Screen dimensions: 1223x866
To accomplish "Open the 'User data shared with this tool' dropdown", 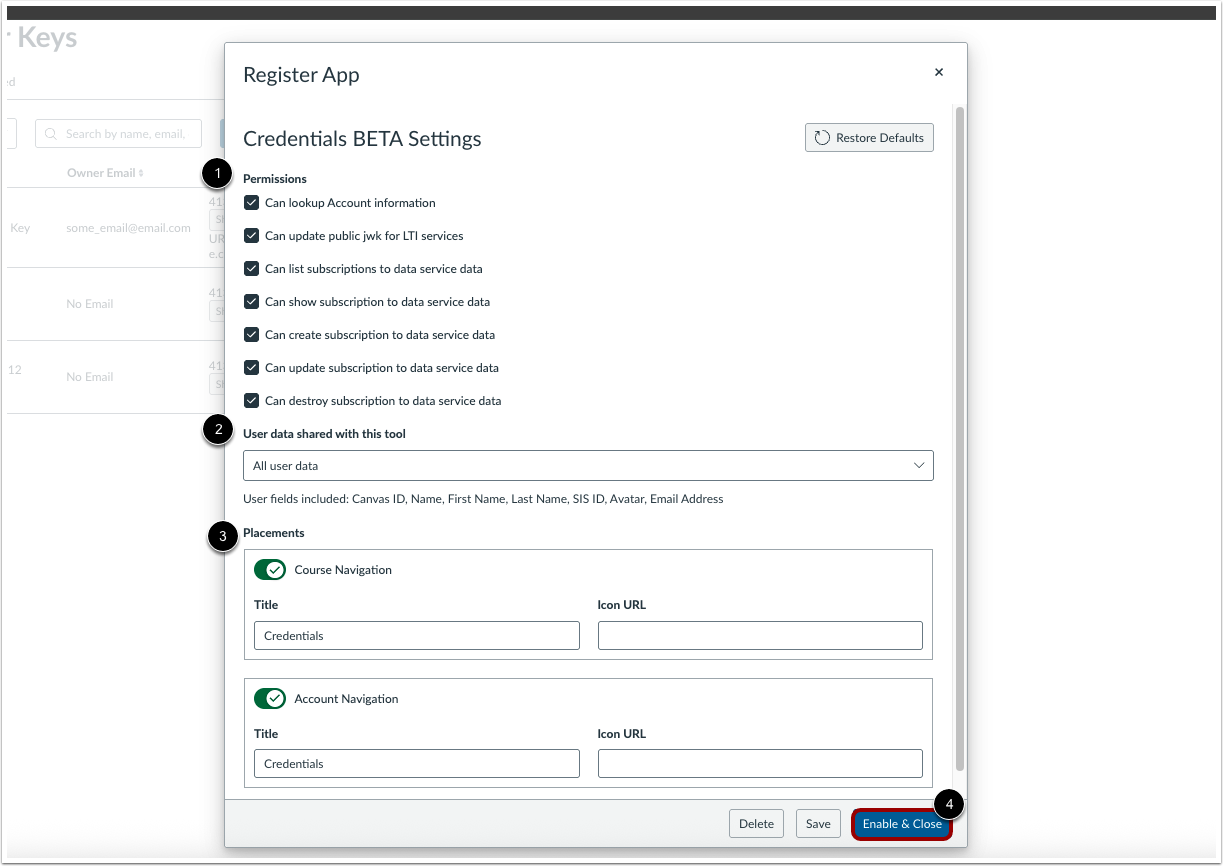I will click(588, 465).
